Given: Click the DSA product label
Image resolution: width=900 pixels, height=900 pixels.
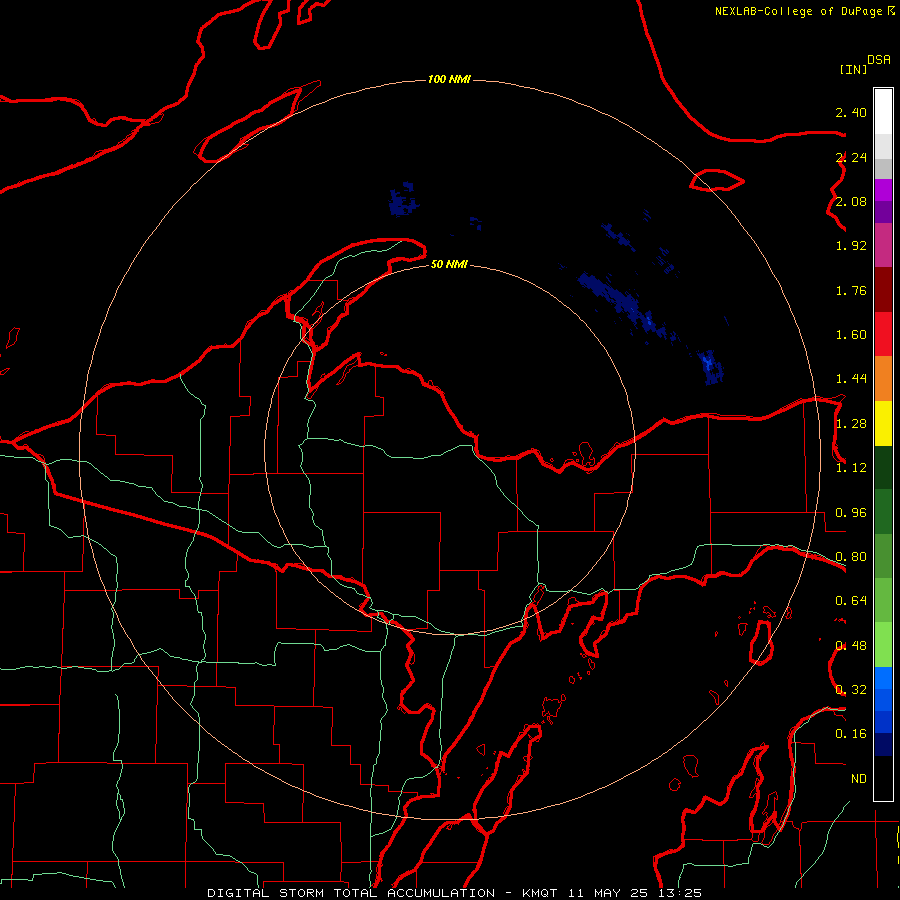Looking at the screenshot, I should tap(879, 60).
